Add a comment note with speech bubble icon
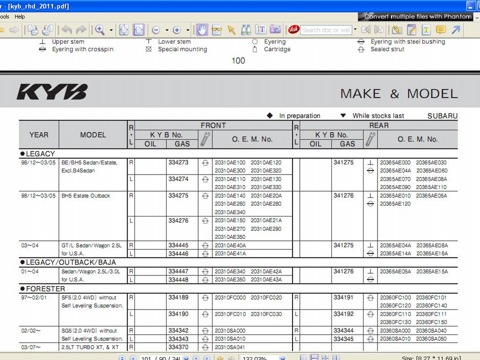480x360 pixels. coord(441,30)
